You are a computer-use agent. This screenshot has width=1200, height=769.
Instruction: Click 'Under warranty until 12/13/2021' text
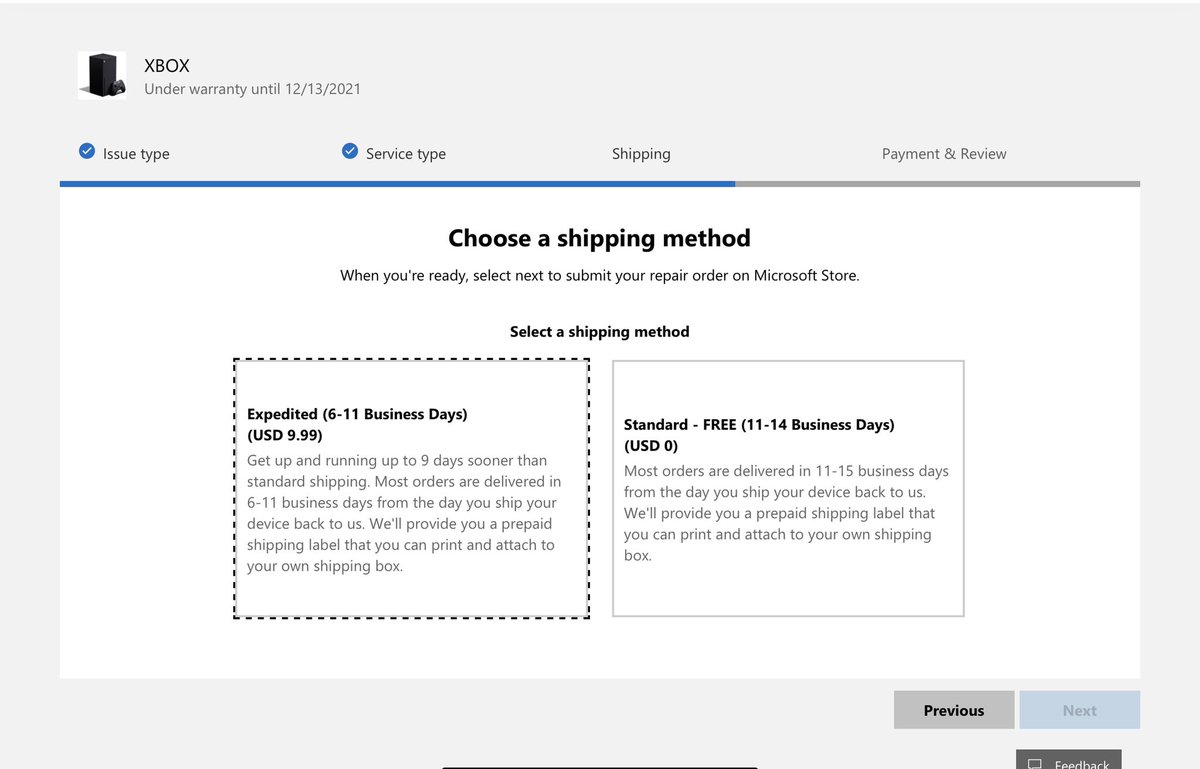[253, 89]
